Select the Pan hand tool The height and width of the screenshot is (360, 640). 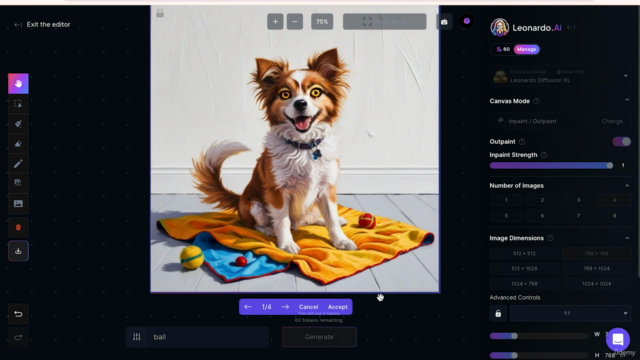point(18,84)
